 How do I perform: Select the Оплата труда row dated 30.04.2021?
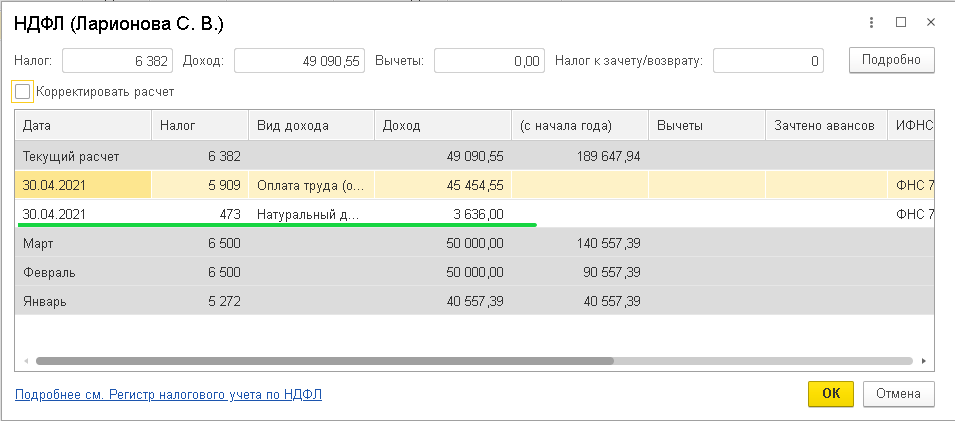[x=312, y=185]
